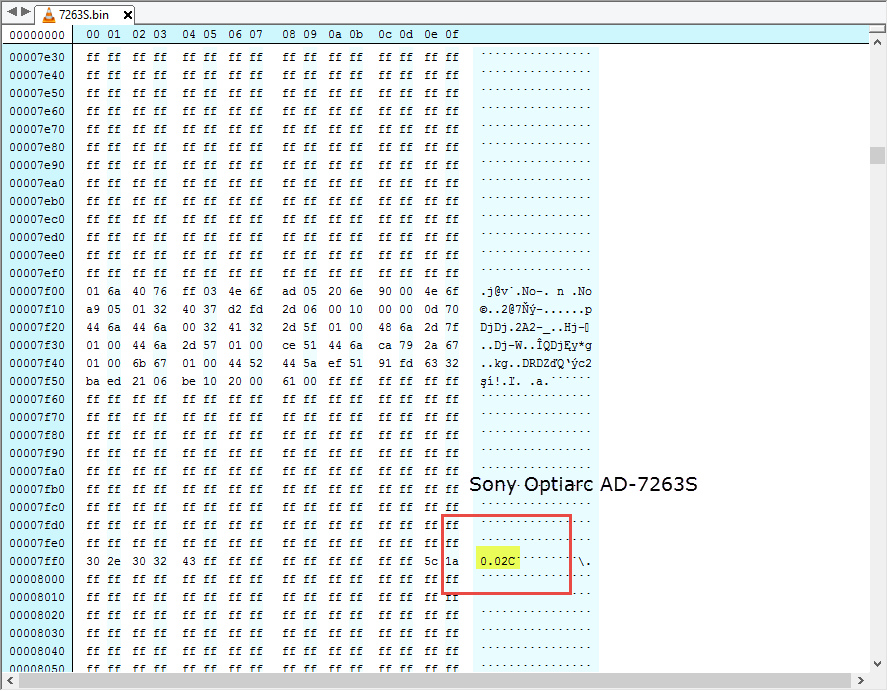Click offset label 00008030
The width and height of the screenshot is (888, 691).
tap(37, 633)
